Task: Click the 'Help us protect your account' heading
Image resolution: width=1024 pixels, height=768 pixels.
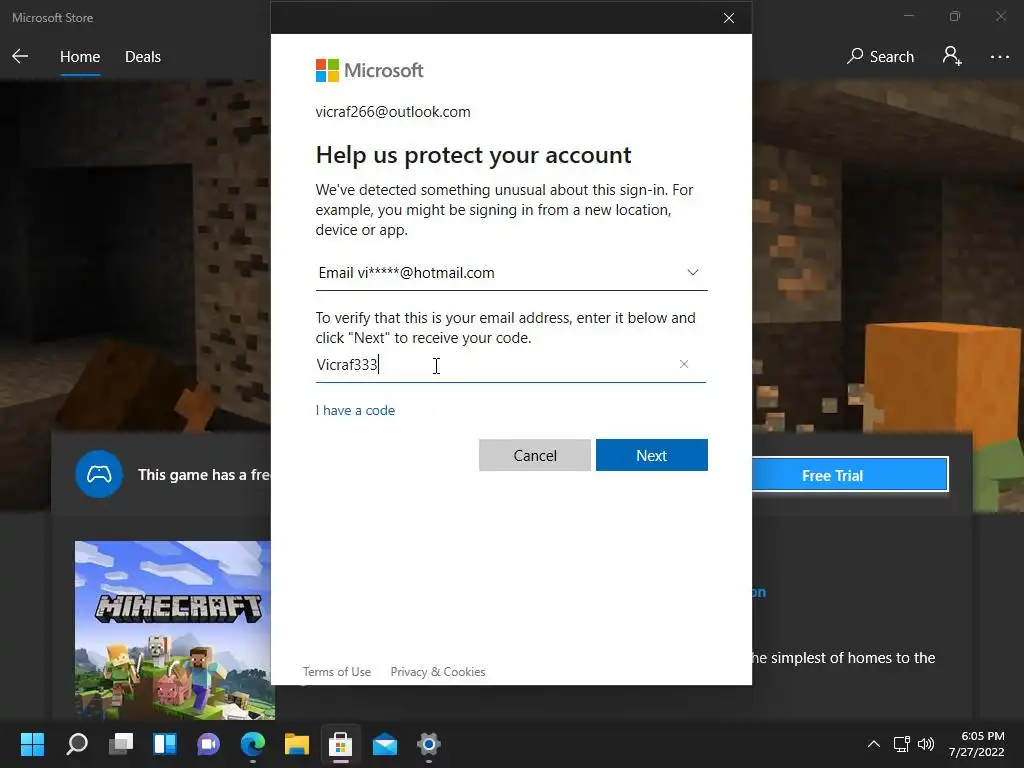Action: (x=473, y=155)
